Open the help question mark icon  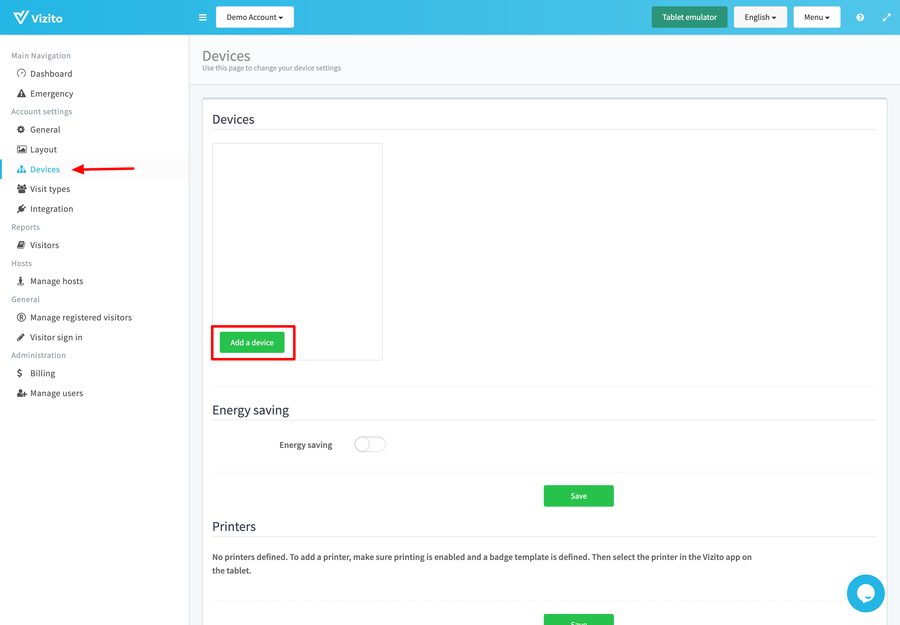point(860,17)
